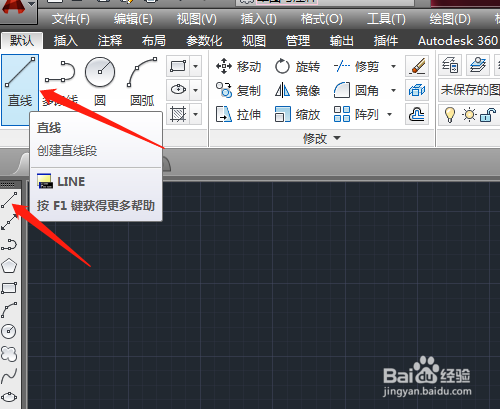Select the 直线 (Line) tool in ribbon
500x409 pixels.
20,90
